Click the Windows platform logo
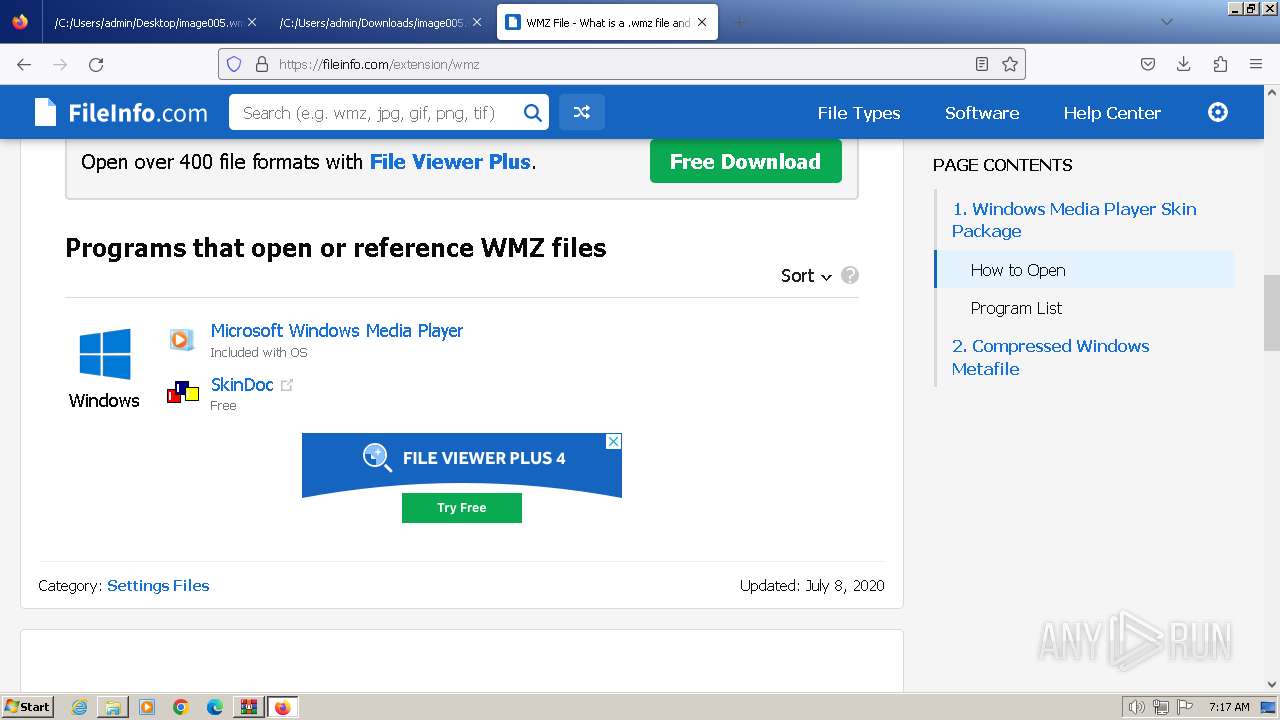The width and height of the screenshot is (1280, 720). [x=105, y=354]
